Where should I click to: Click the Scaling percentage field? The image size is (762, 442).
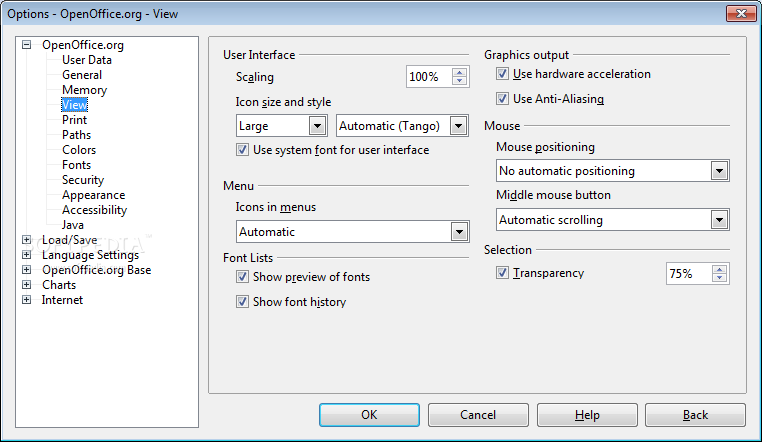429,77
